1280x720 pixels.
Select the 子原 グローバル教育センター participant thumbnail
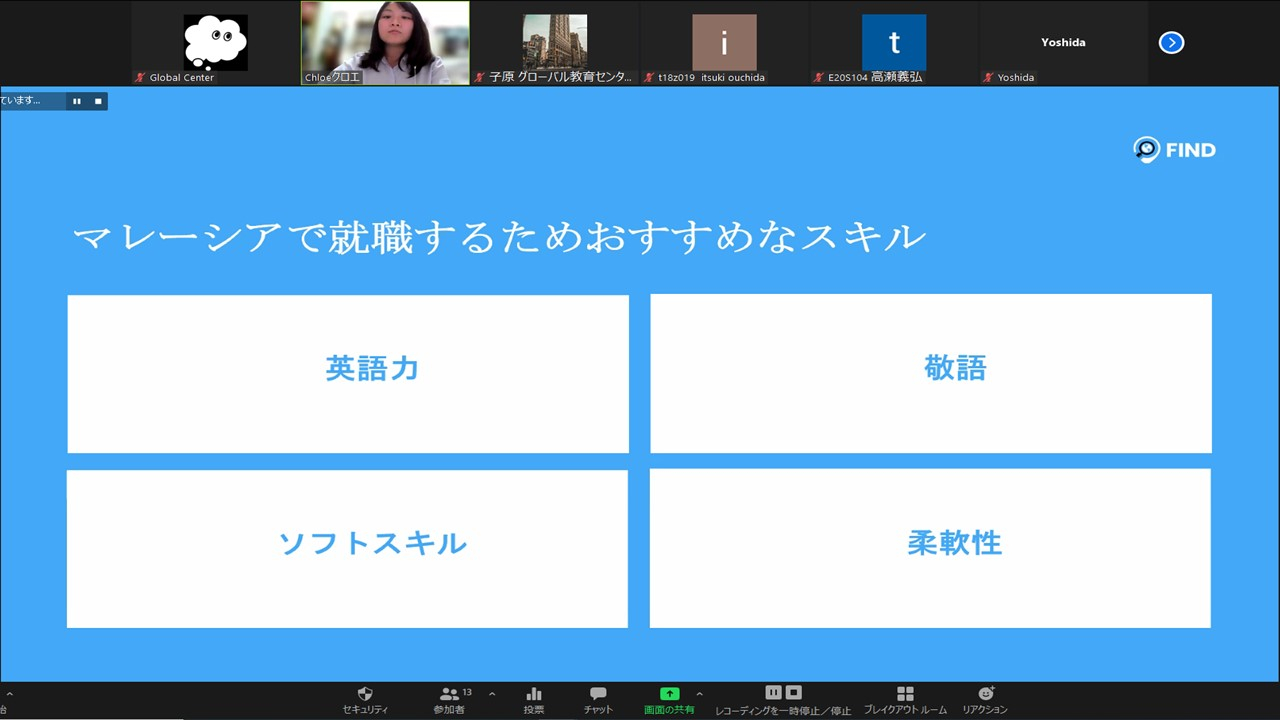[x=555, y=43]
